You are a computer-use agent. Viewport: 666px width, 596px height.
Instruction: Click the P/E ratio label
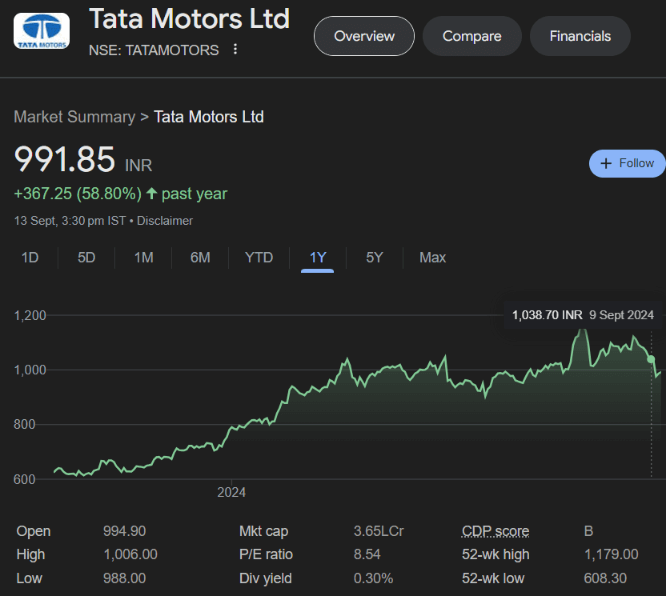pyautogui.click(x=266, y=554)
